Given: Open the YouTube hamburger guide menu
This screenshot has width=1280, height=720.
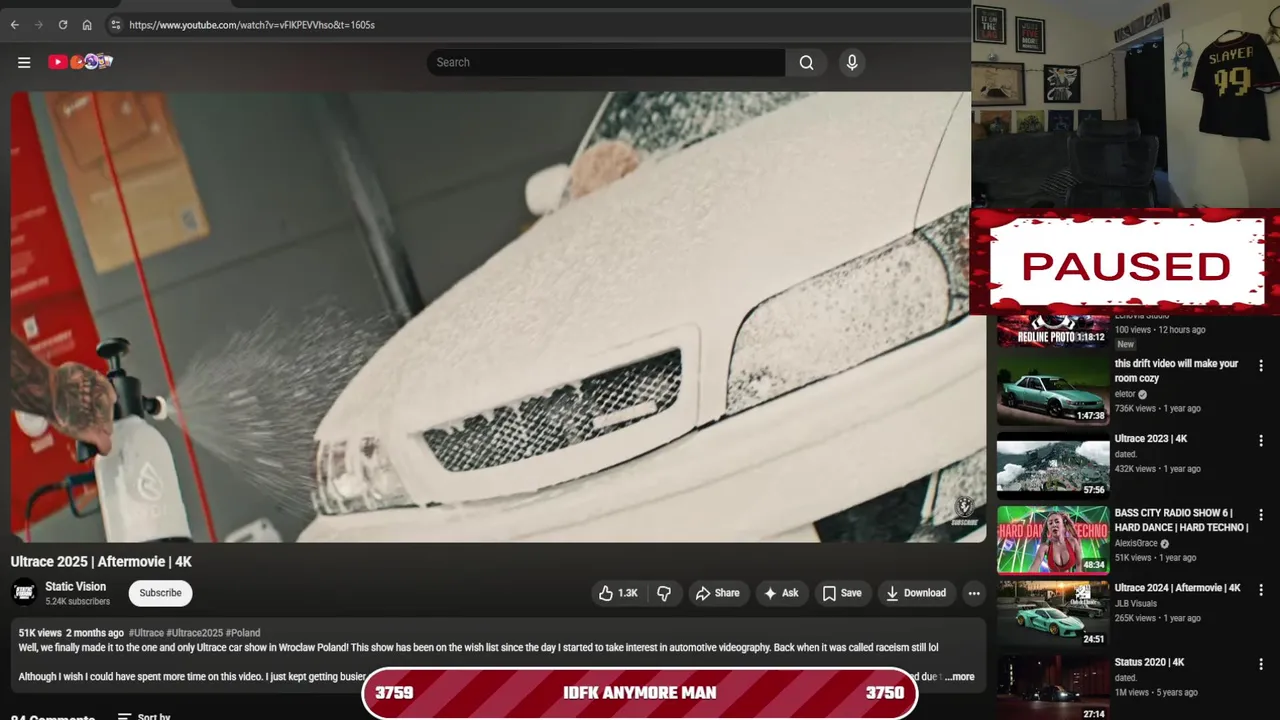Looking at the screenshot, I should tap(24, 62).
